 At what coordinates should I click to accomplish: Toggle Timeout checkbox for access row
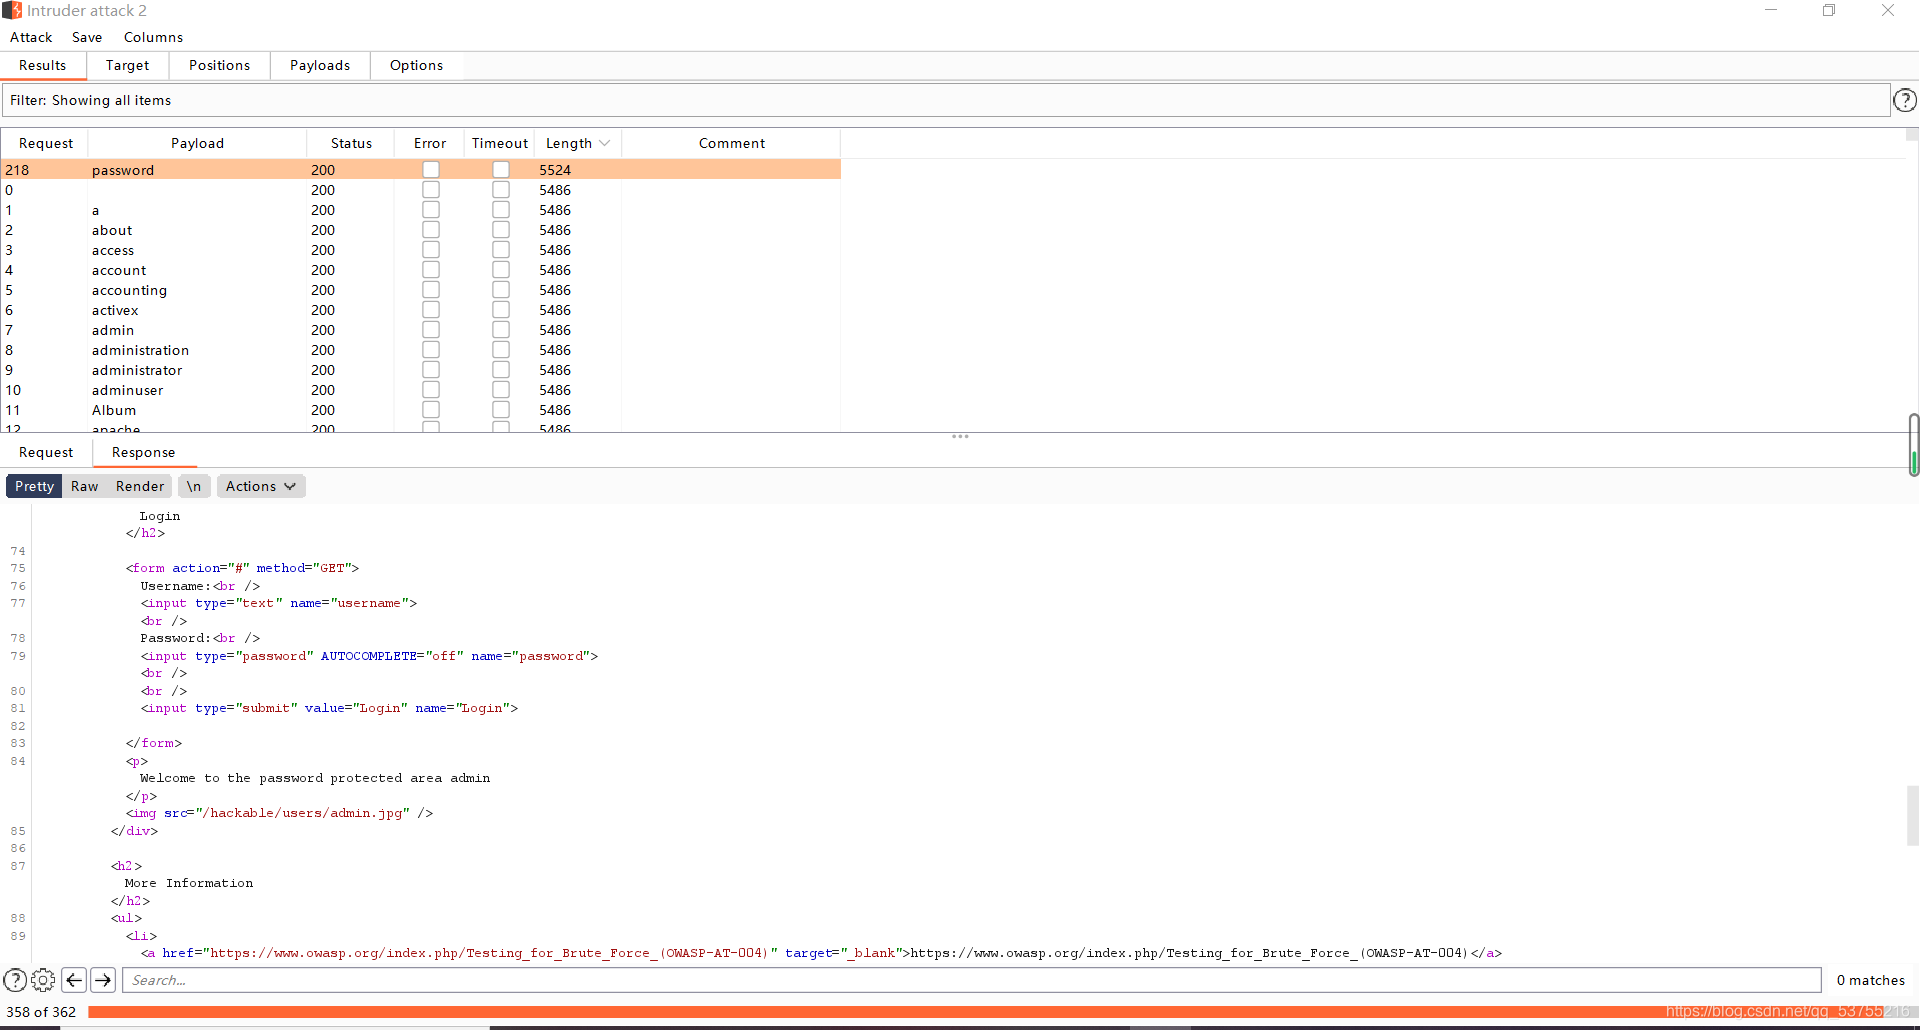501,250
